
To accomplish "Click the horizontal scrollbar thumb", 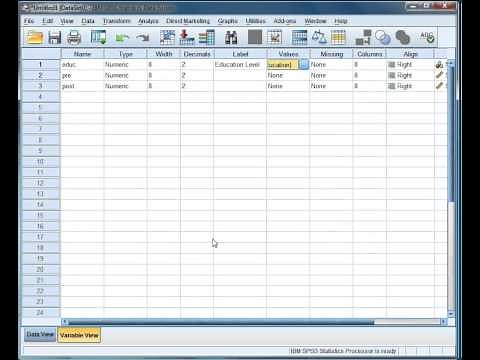I will [221, 322].
